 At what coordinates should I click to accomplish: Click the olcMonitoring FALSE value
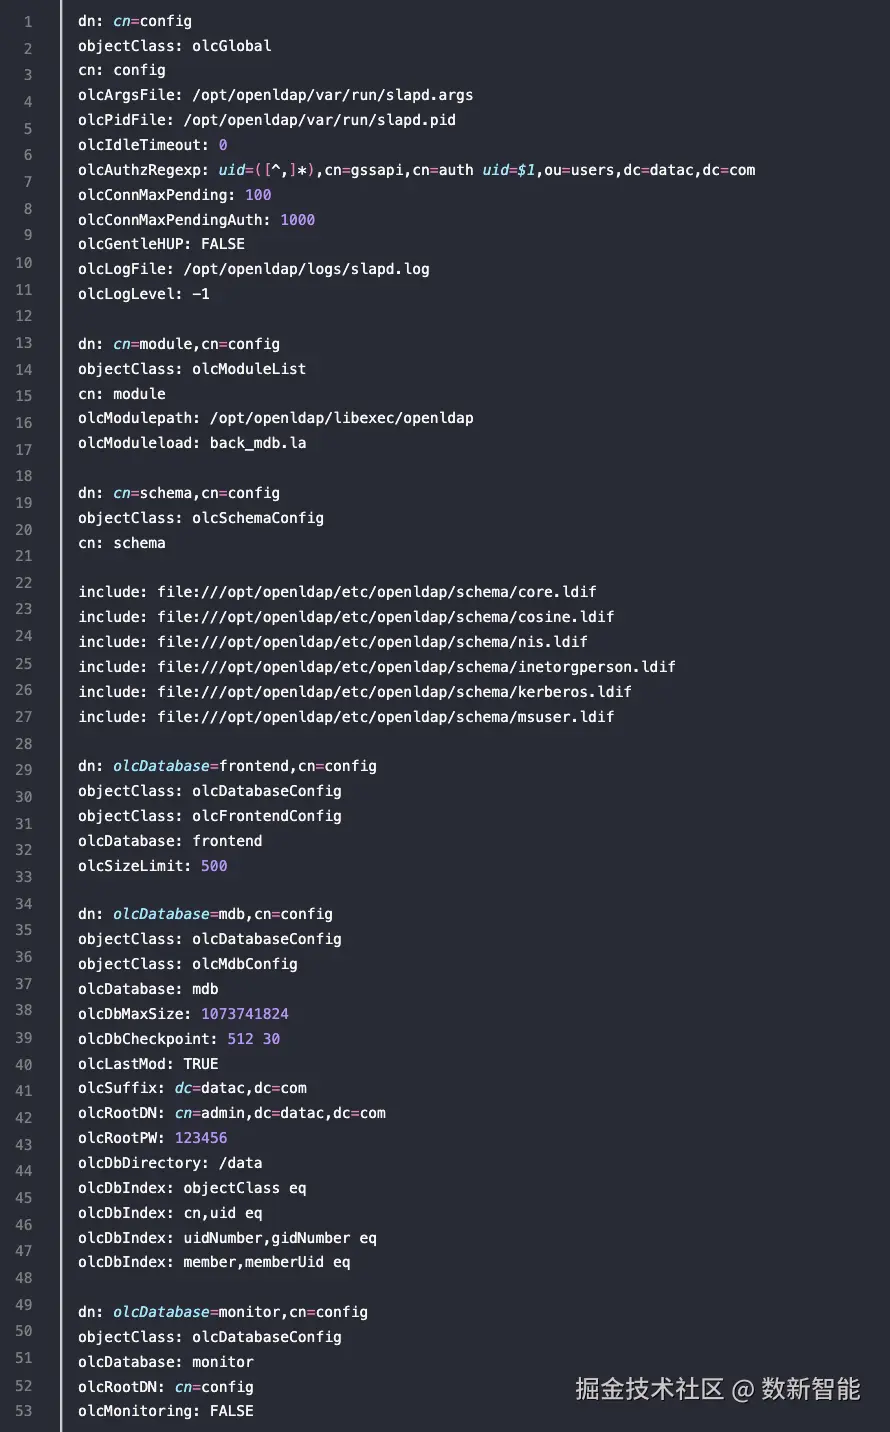point(231,1411)
